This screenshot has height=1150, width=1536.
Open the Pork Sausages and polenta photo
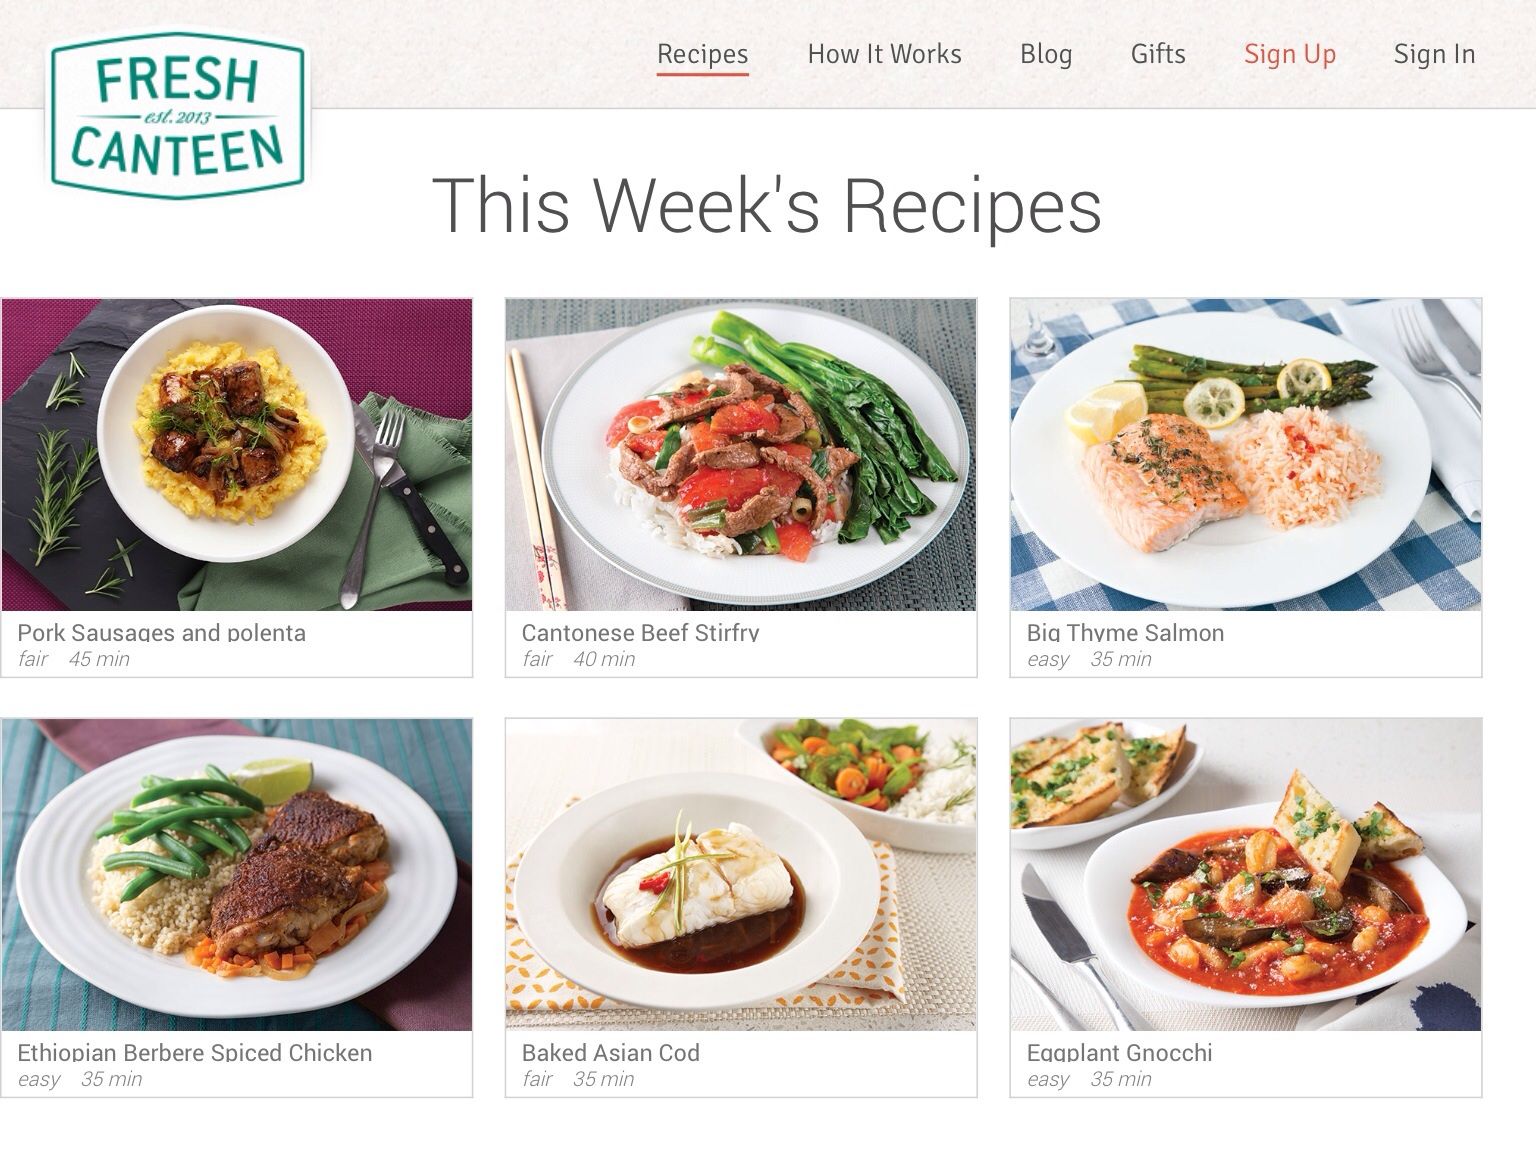click(x=237, y=455)
